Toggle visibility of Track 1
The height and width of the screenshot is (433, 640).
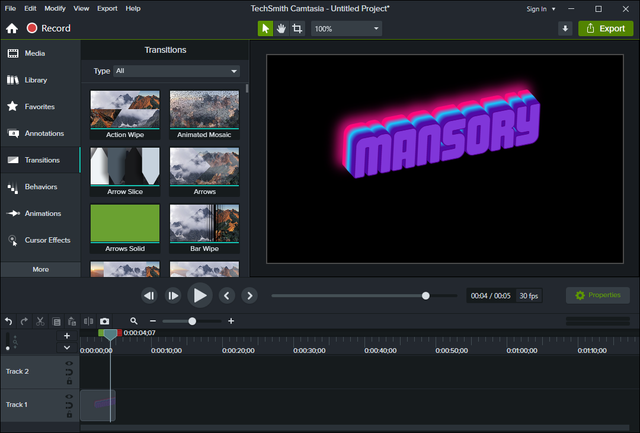68,398
